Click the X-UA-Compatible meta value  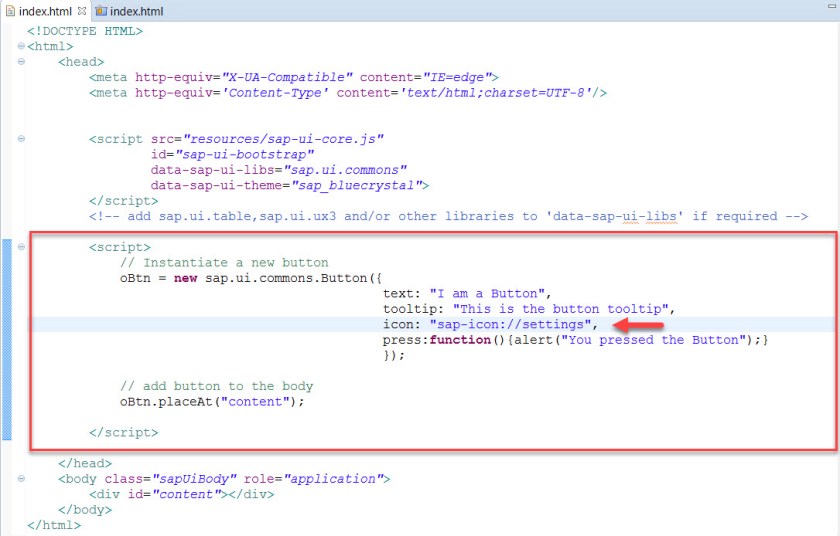287,77
